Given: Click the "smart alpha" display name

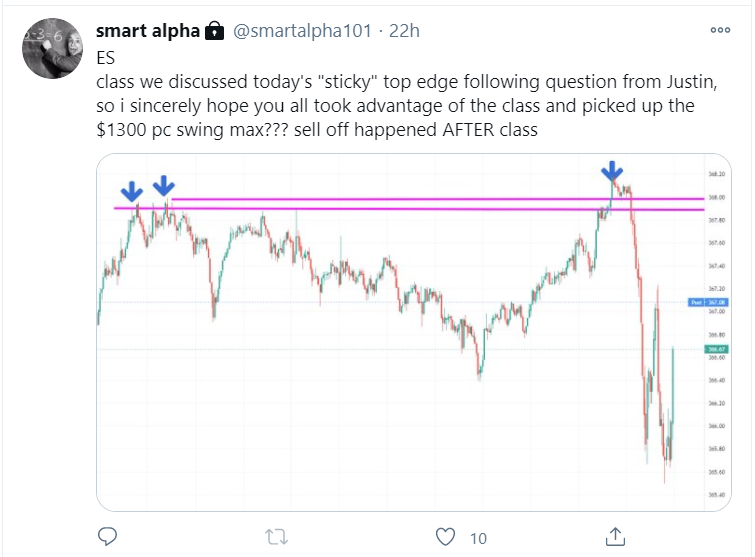Looking at the screenshot, I should tap(147, 31).
